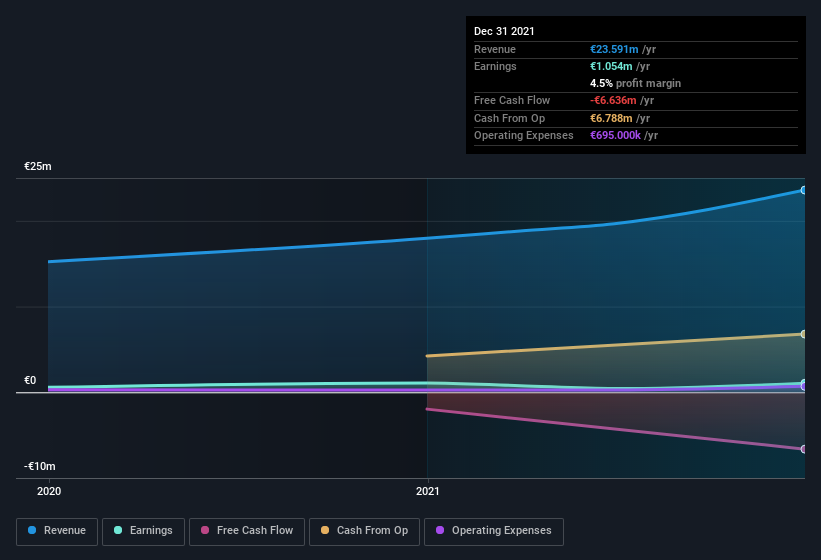Viewport: 821px width, 560px height.
Task: Click the 2020 x-axis label
Action: point(49,491)
